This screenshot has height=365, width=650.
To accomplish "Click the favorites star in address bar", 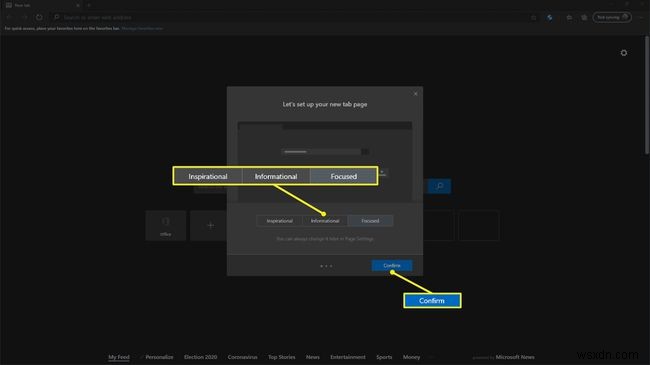I will 534,17.
